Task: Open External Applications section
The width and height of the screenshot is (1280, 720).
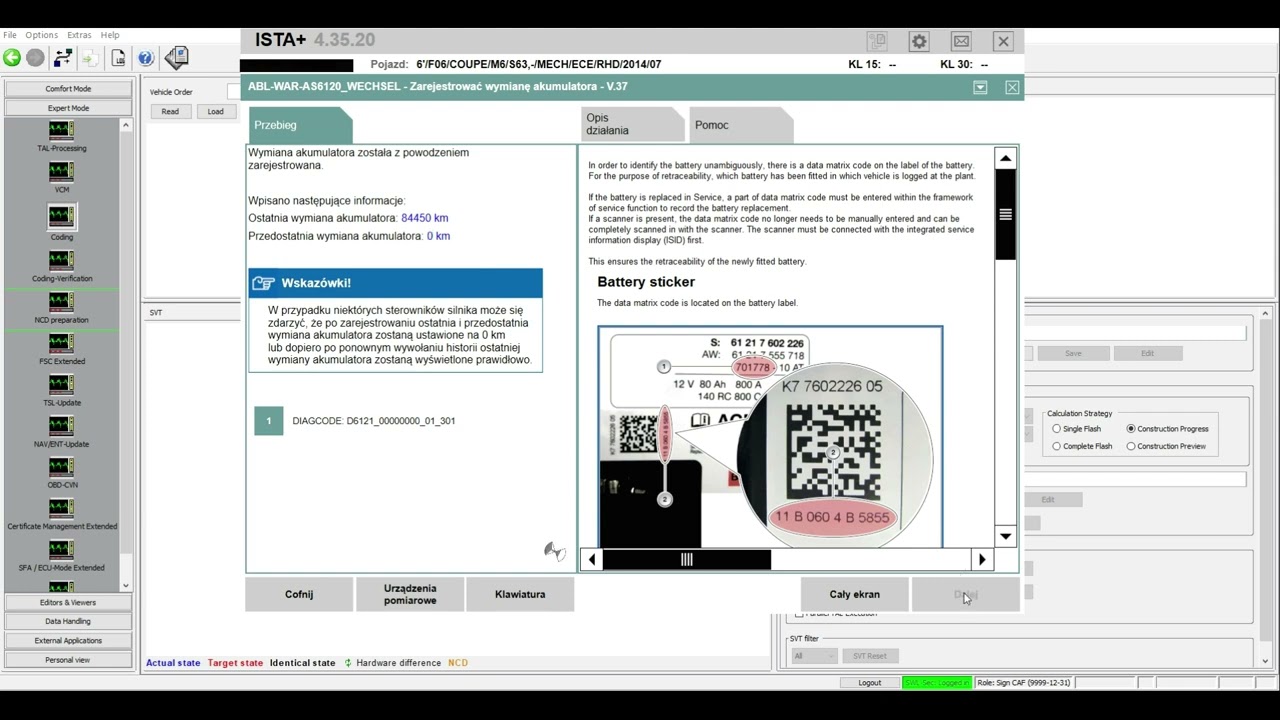Action: 68,641
